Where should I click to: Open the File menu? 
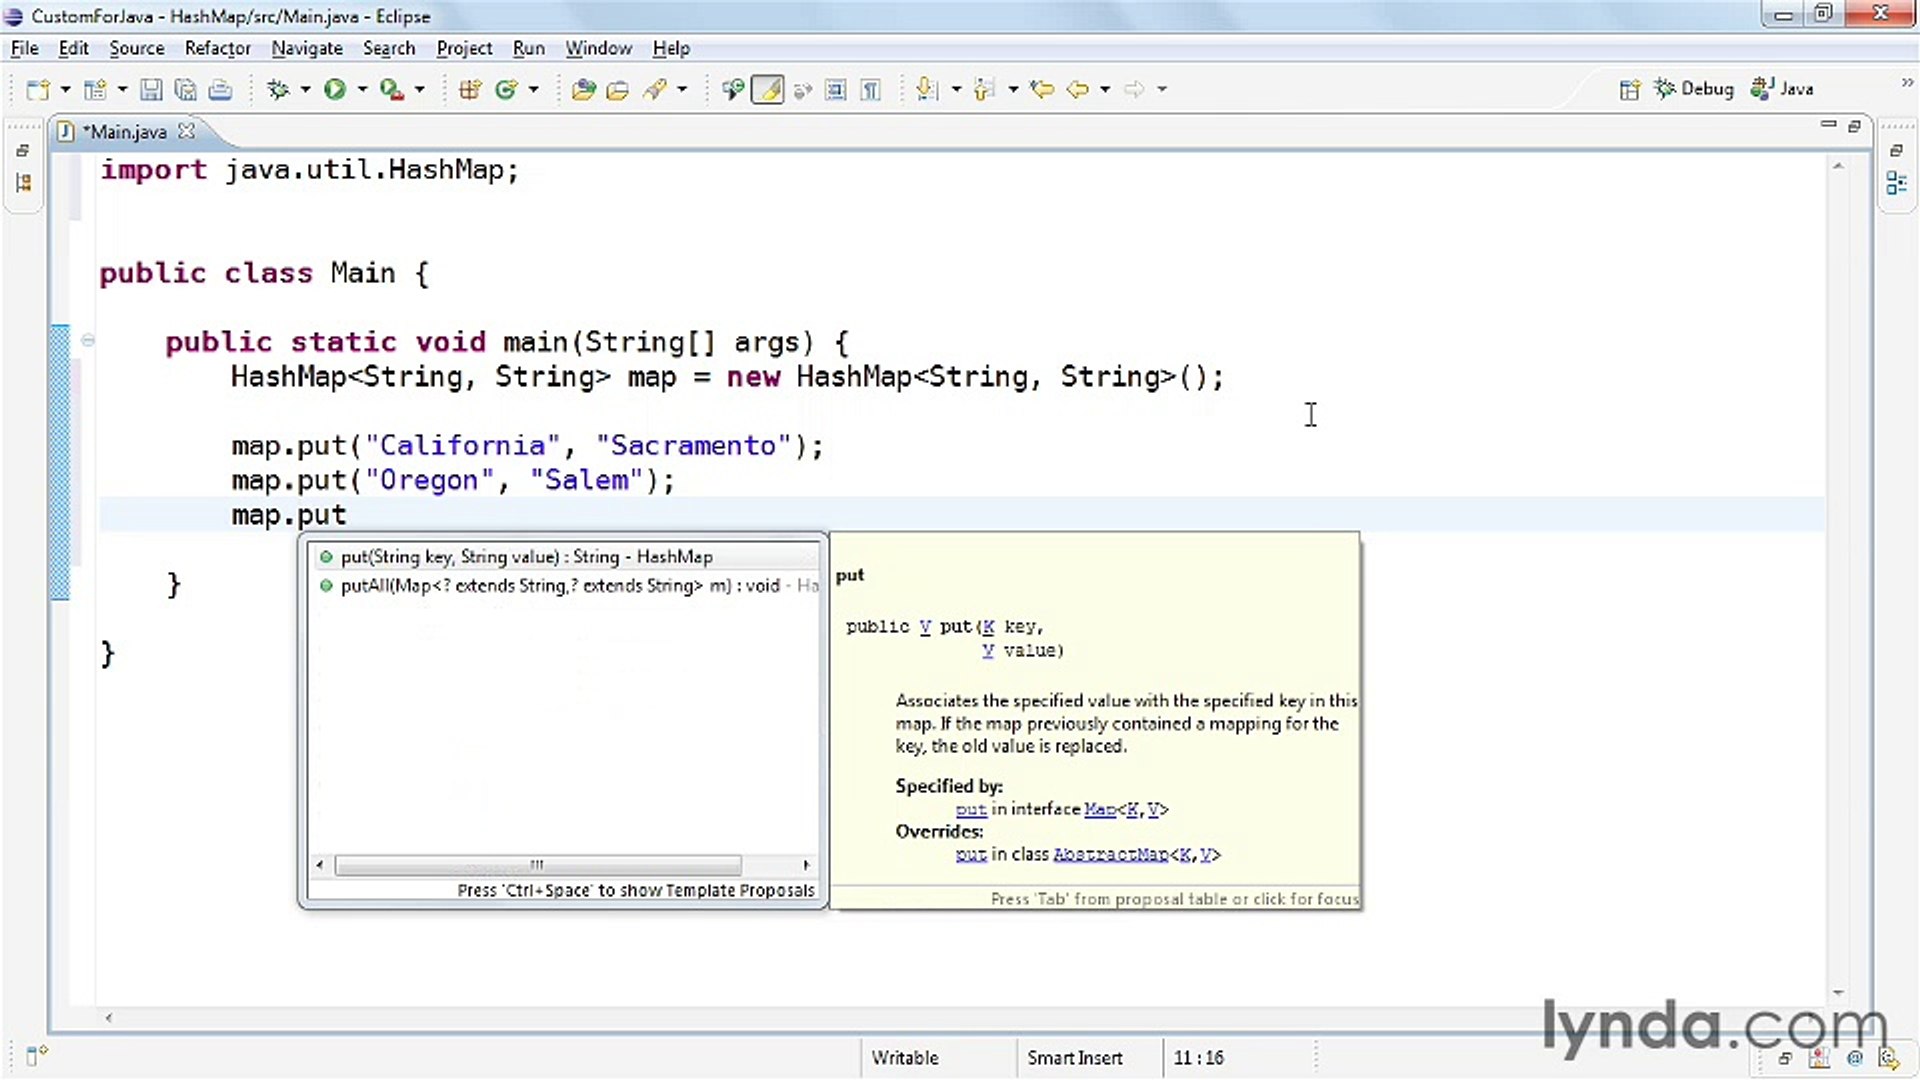click(x=24, y=47)
